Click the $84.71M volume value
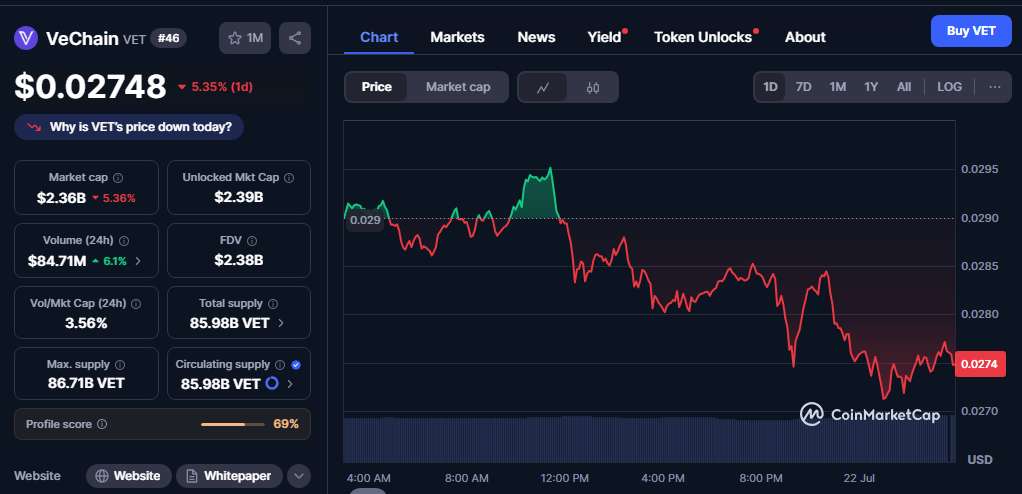 [x=57, y=261]
